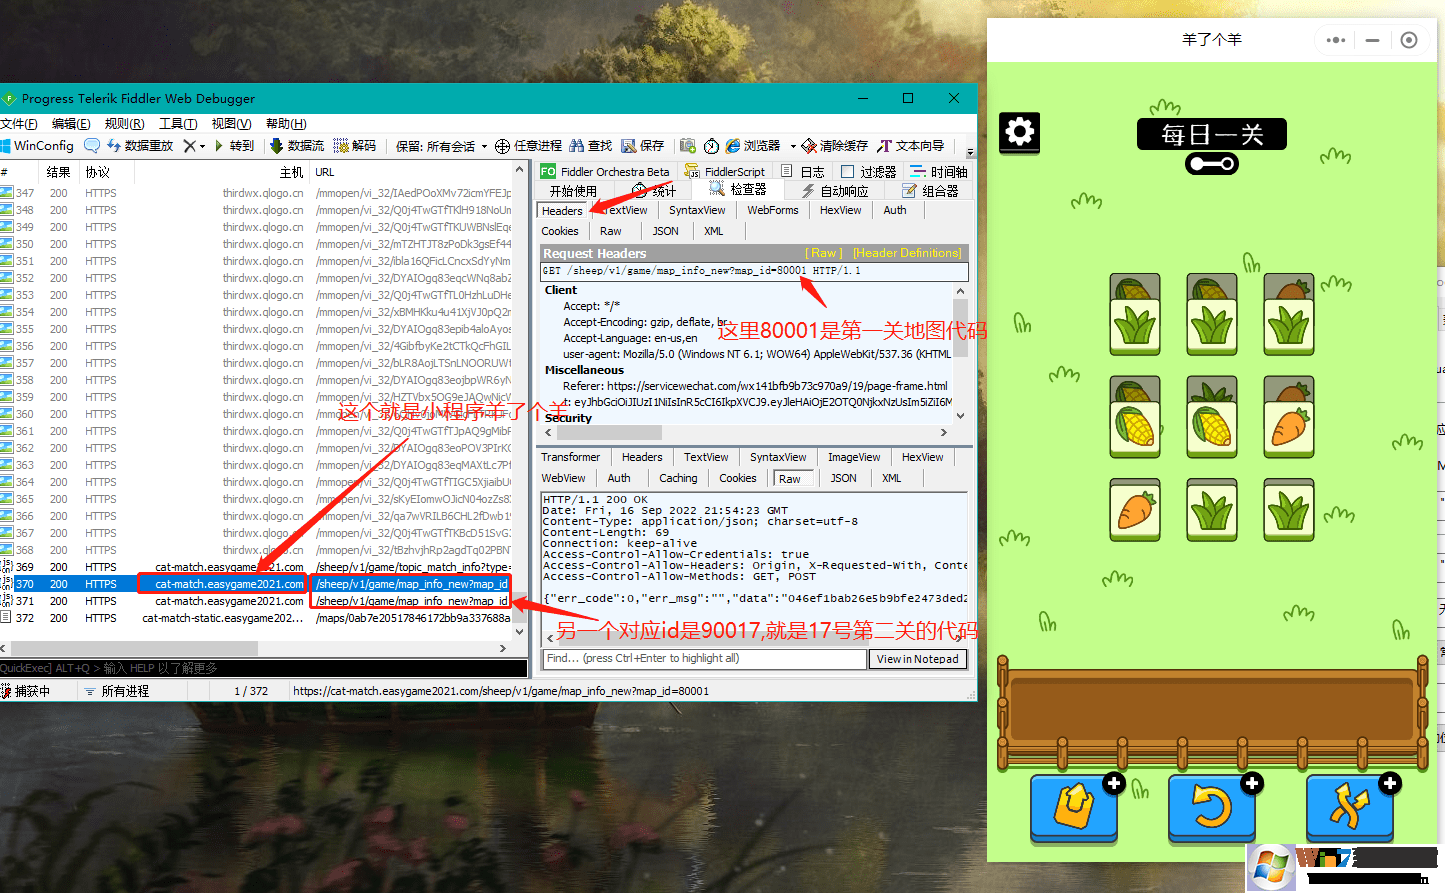Click the undo arrow button in the game
Screen dimensions: 1445x893
pos(1212,807)
